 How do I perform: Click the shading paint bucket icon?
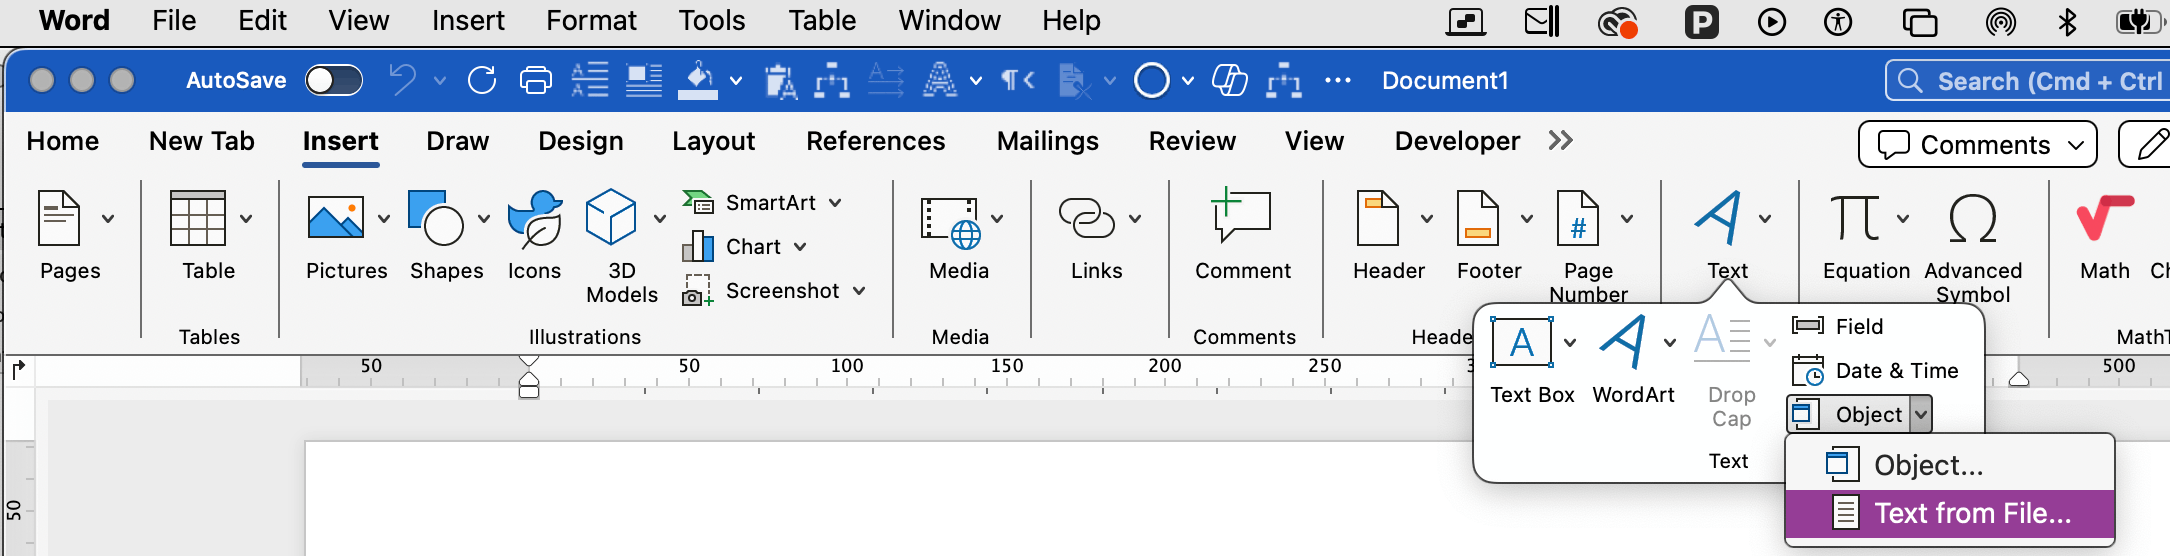[698, 80]
